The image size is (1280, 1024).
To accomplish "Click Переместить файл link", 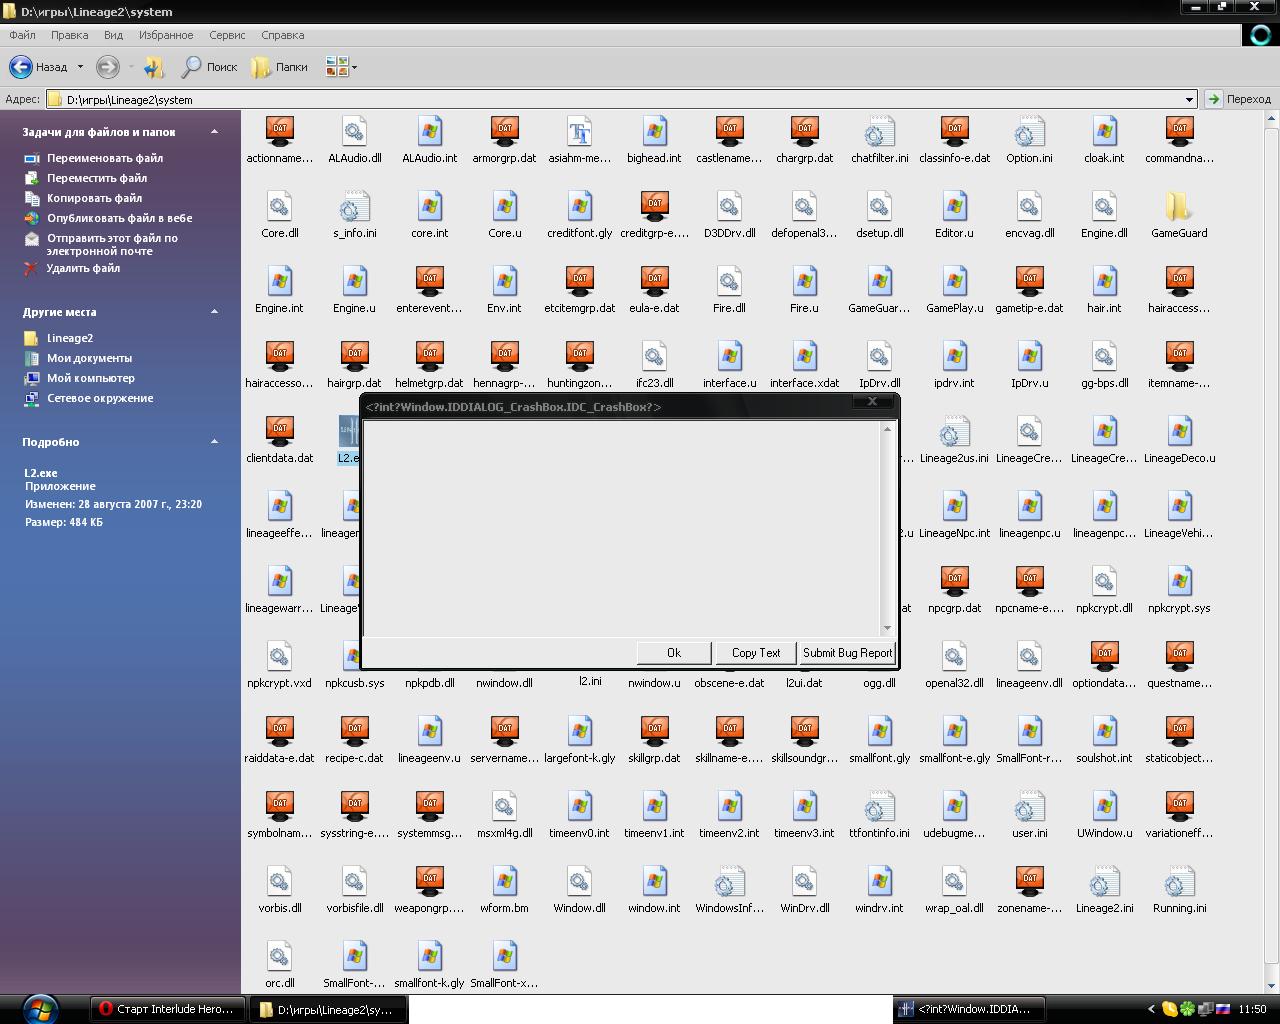I will coord(97,178).
